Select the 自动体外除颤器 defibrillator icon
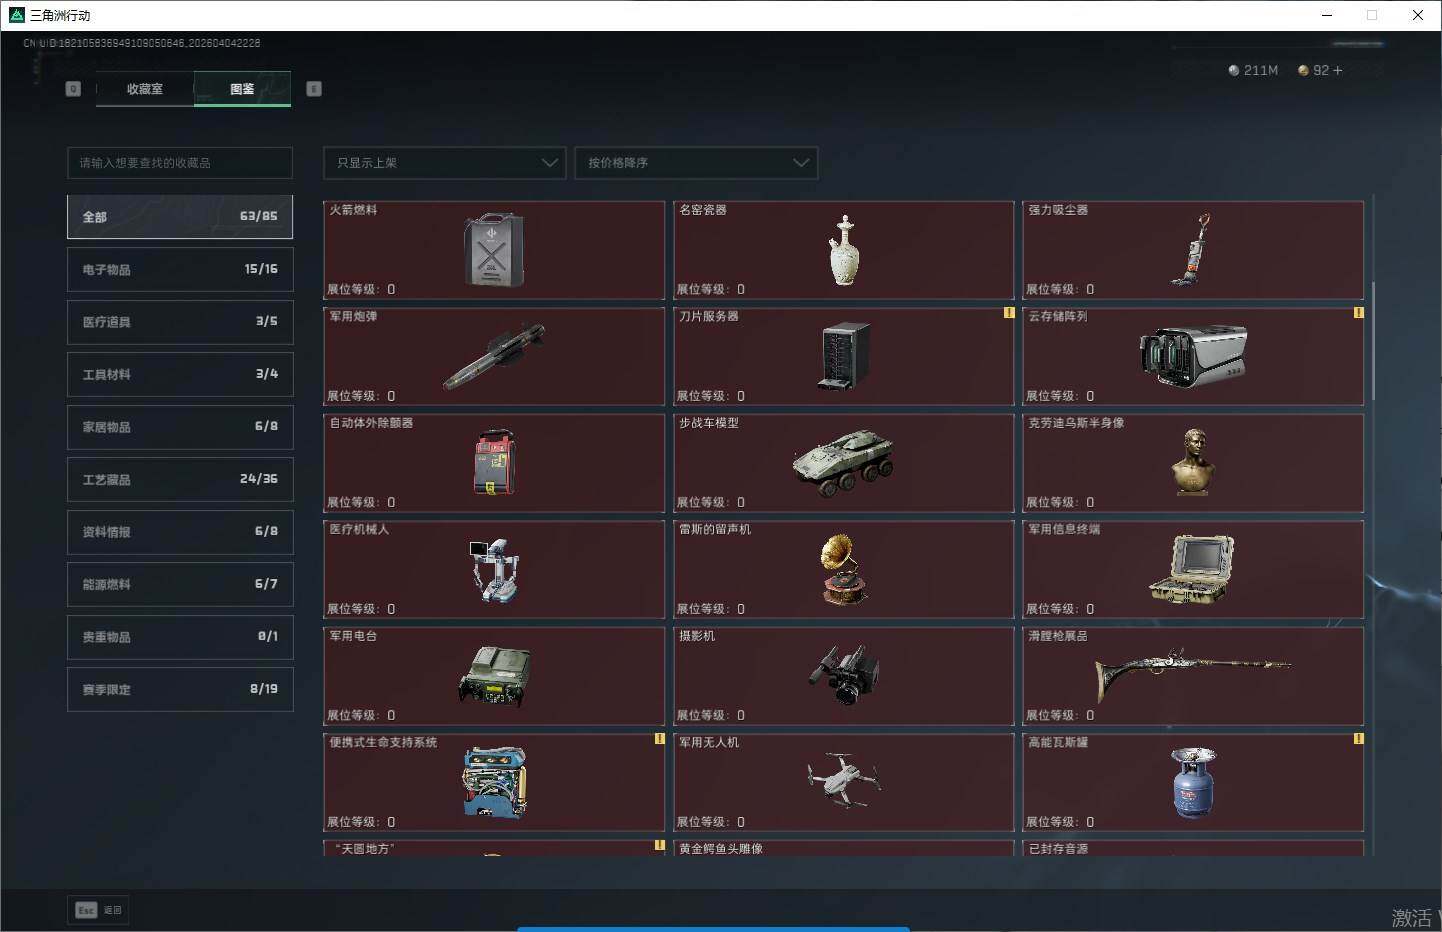Screen dimensions: 1442x932 494,462
